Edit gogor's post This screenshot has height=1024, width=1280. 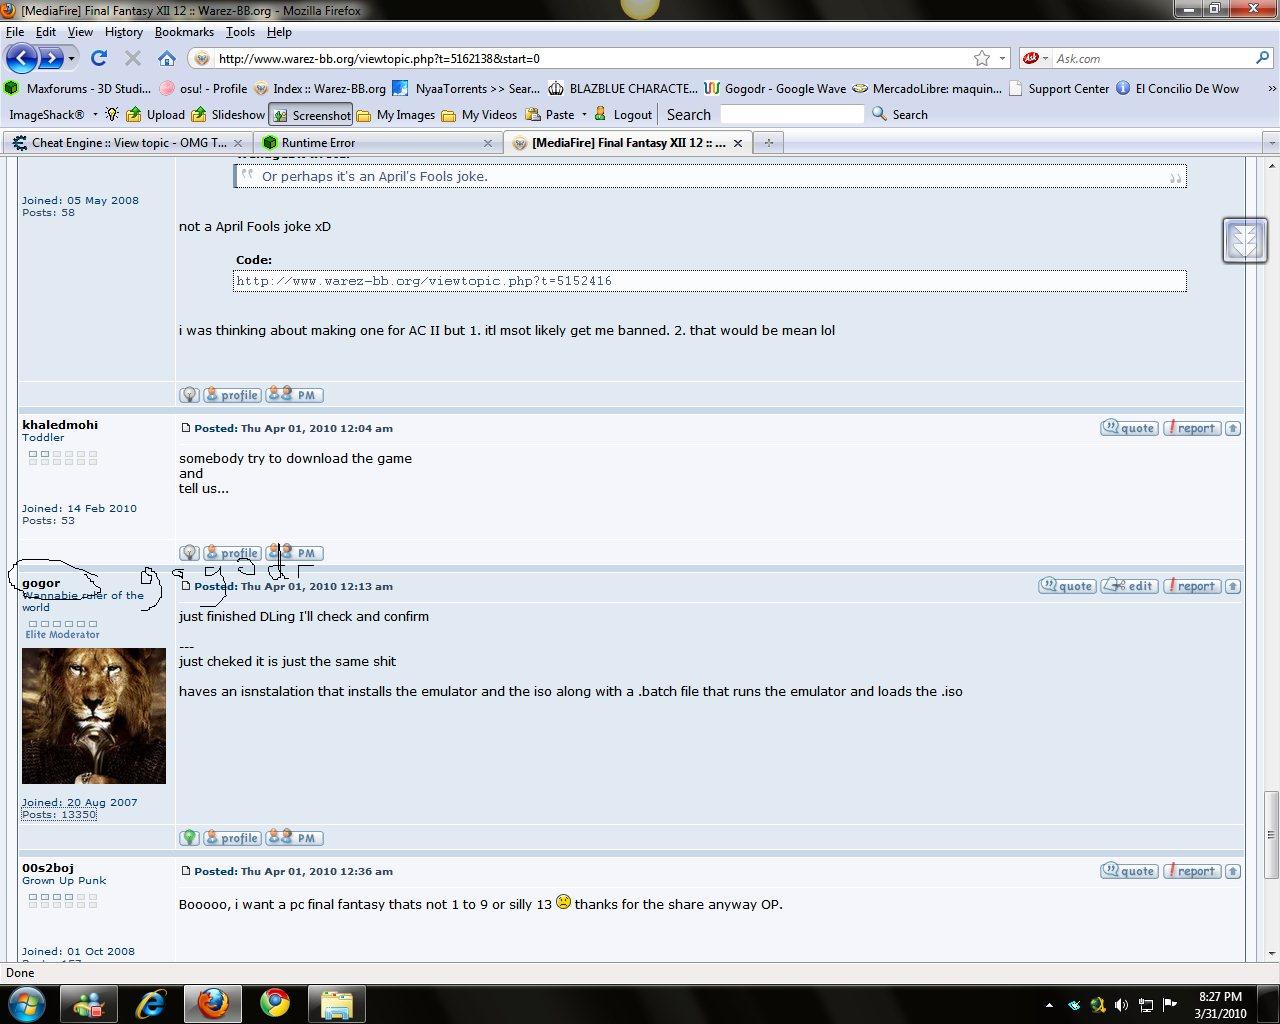[x=1130, y=586]
